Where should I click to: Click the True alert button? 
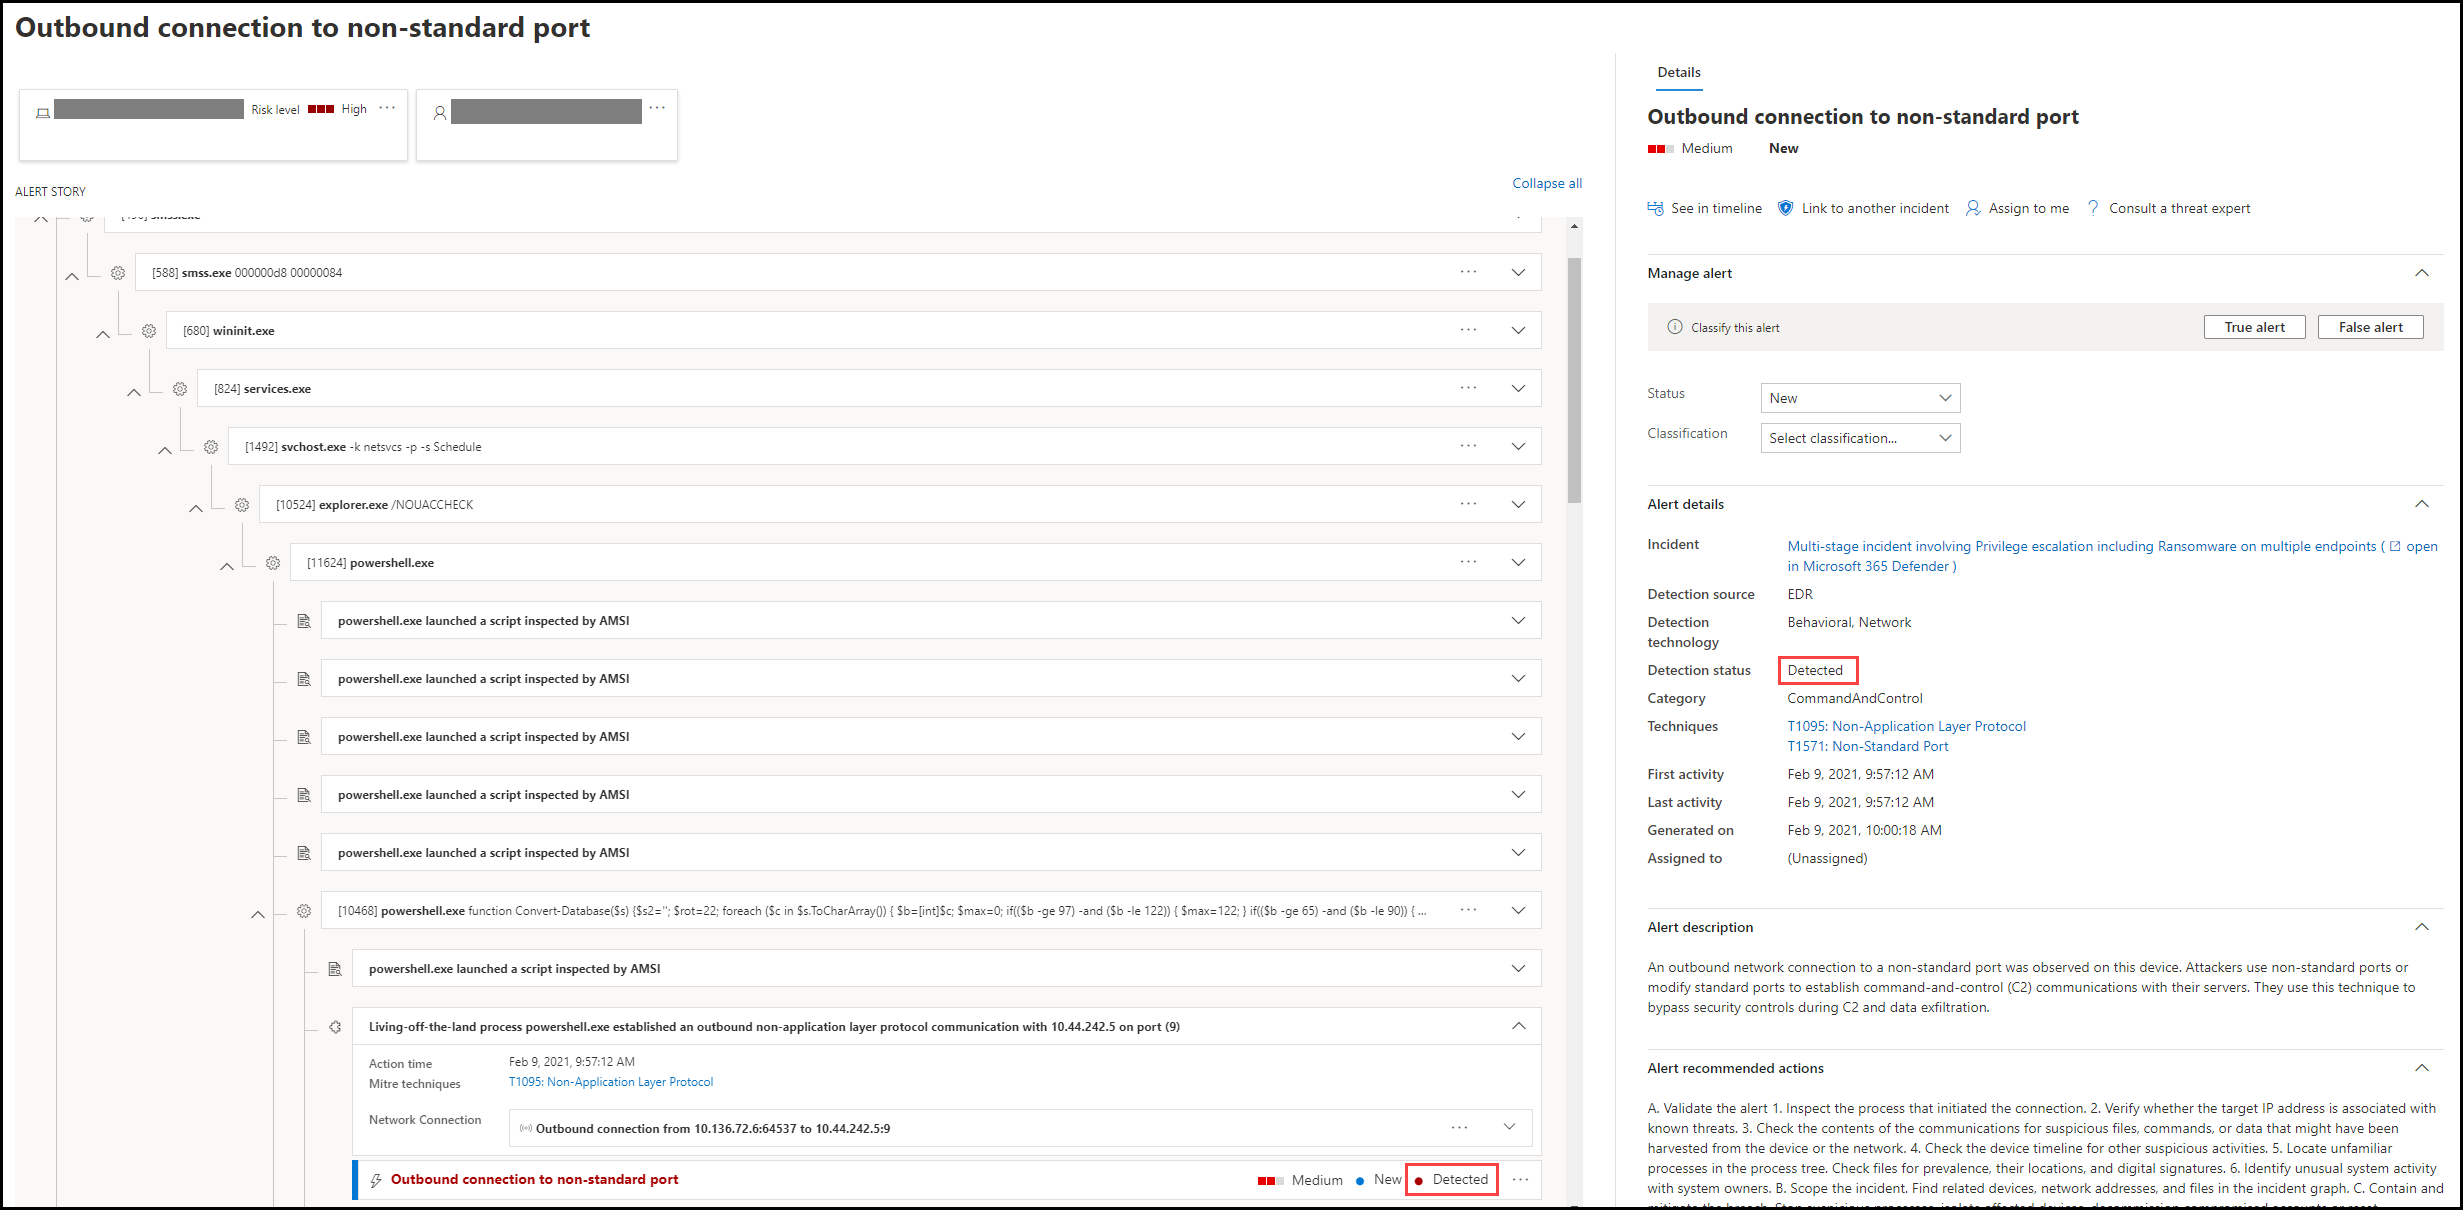tap(2253, 327)
